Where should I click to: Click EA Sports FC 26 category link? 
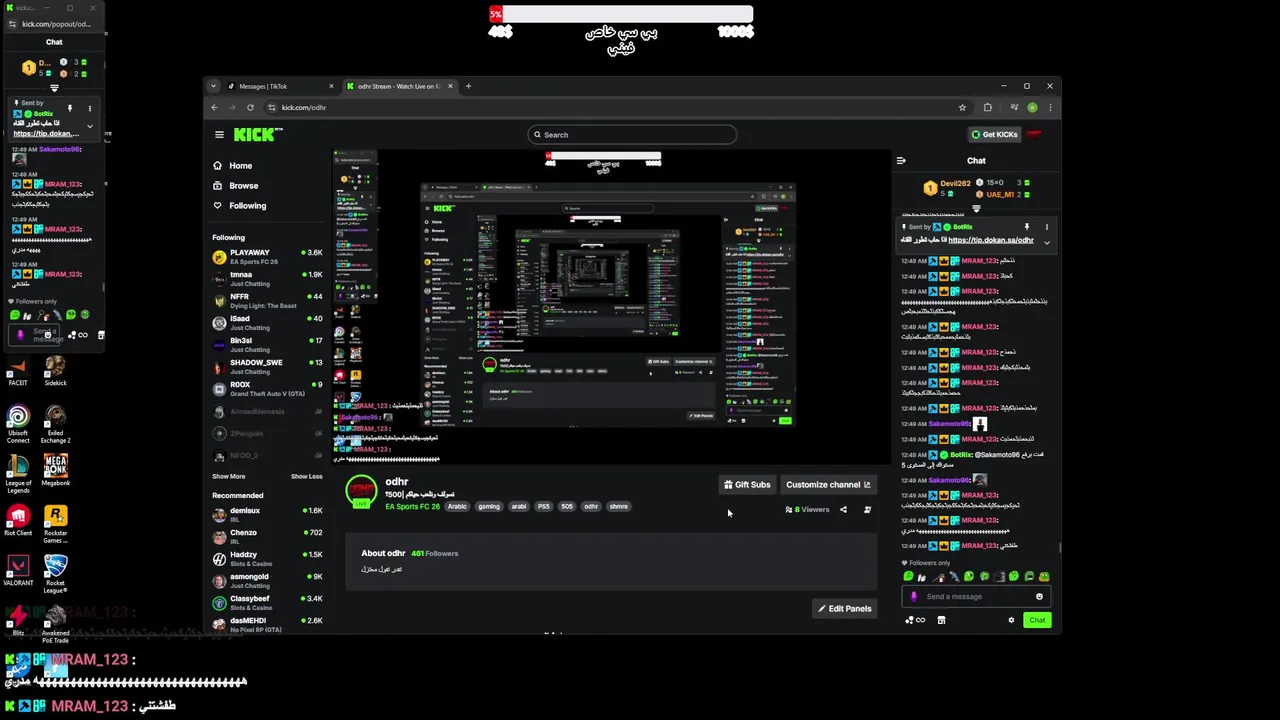[412, 507]
